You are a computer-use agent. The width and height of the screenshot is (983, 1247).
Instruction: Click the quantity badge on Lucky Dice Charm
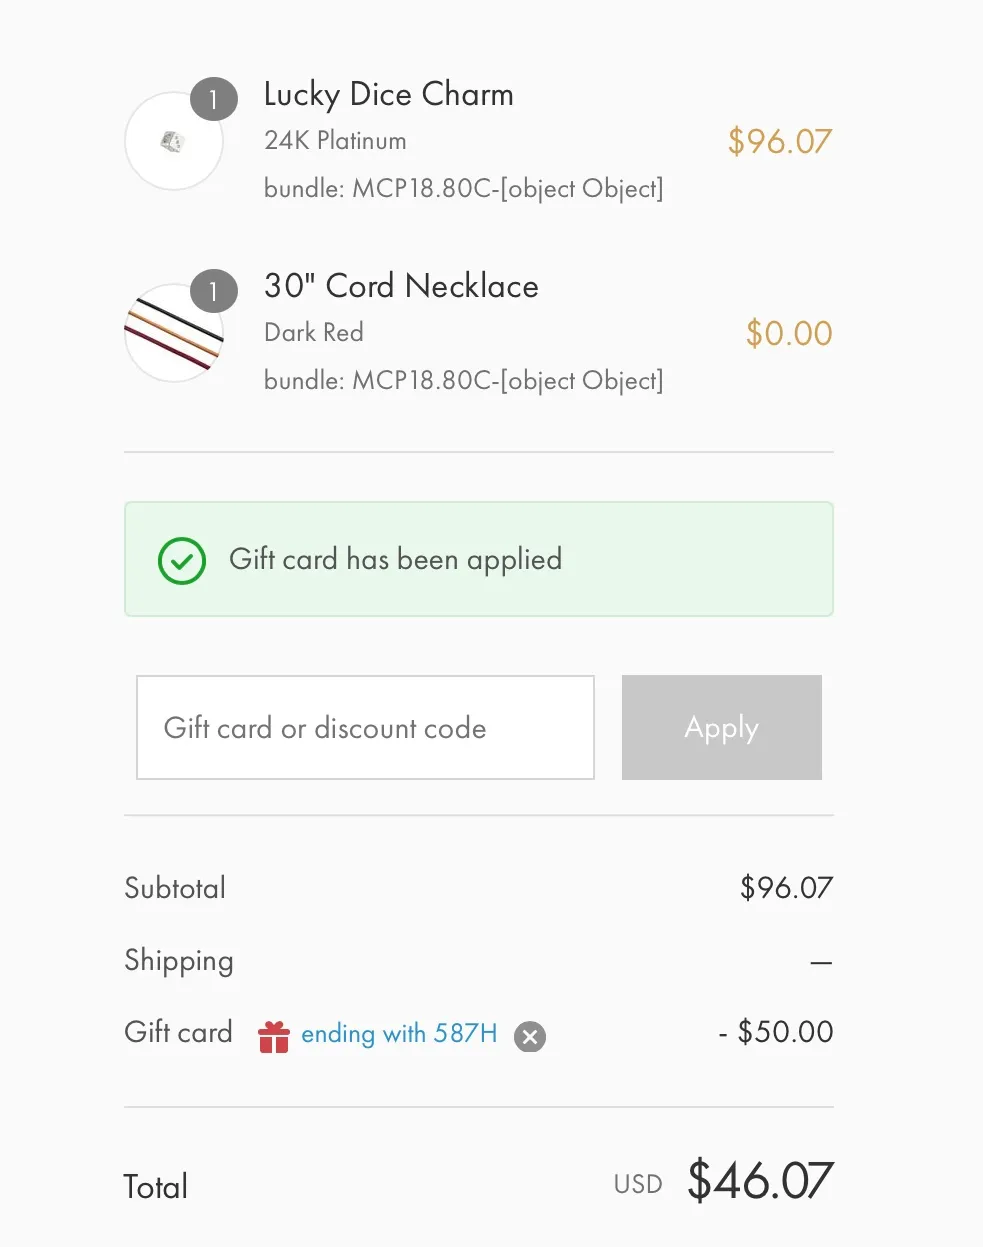click(213, 99)
